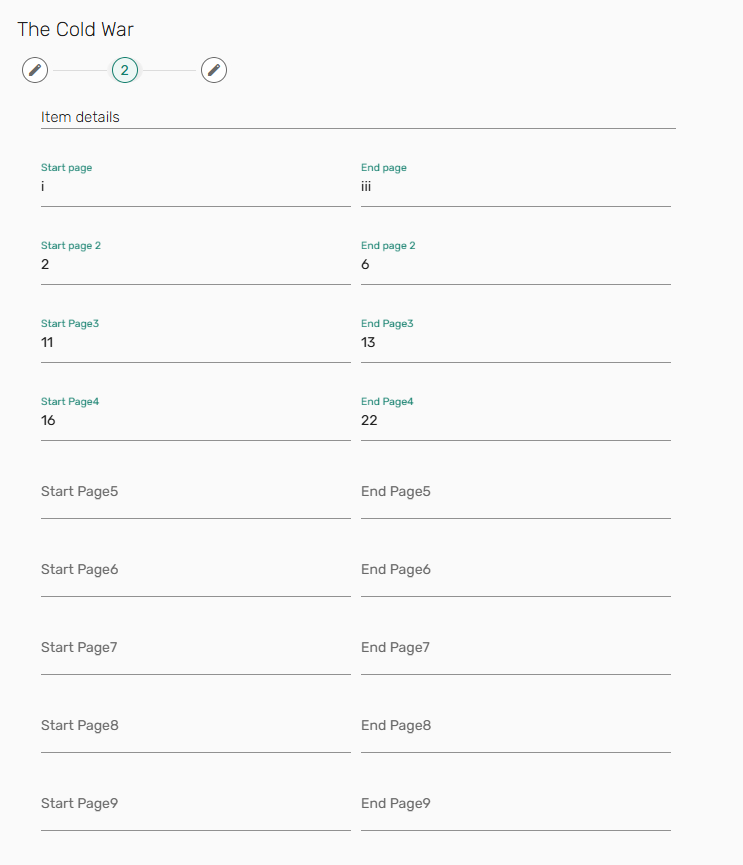Click the Start page field containing i
This screenshot has height=865, width=743.
195,187
